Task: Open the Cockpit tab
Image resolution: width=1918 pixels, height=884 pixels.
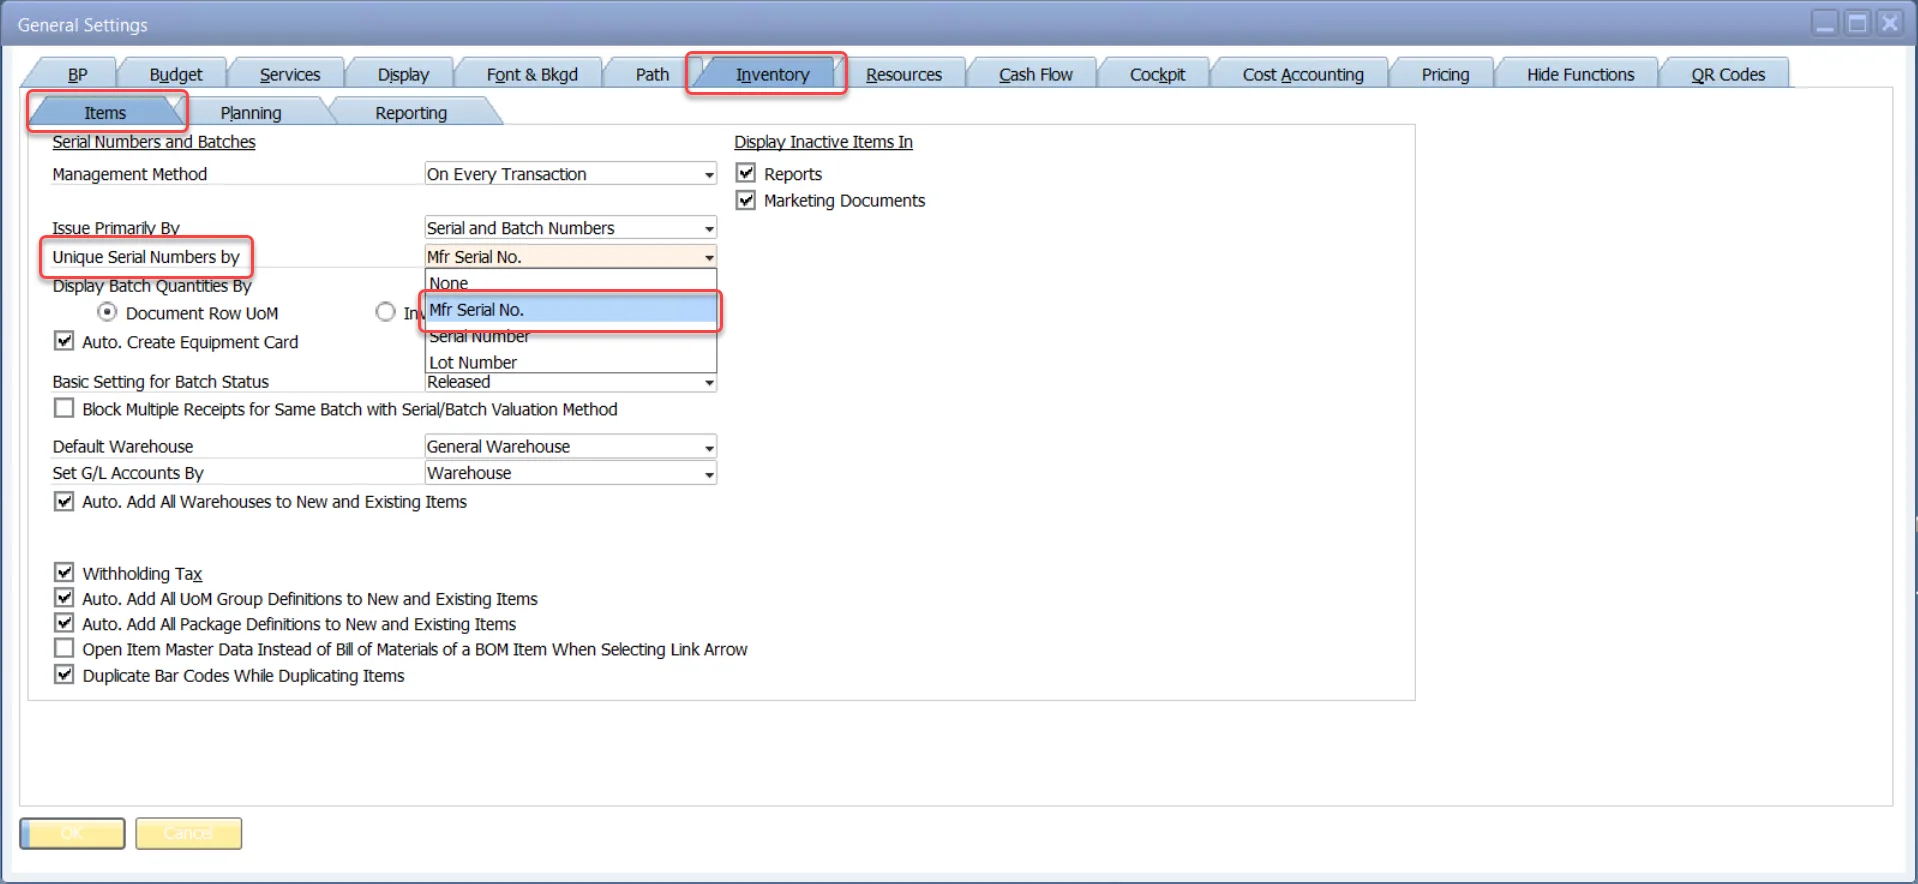Action: [x=1157, y=74]
